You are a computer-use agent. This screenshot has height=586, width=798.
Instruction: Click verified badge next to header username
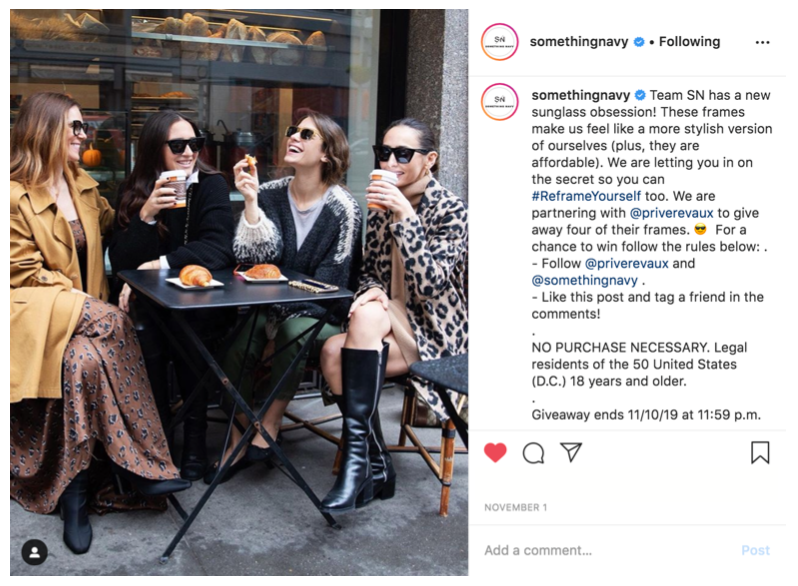pos(639,42)
